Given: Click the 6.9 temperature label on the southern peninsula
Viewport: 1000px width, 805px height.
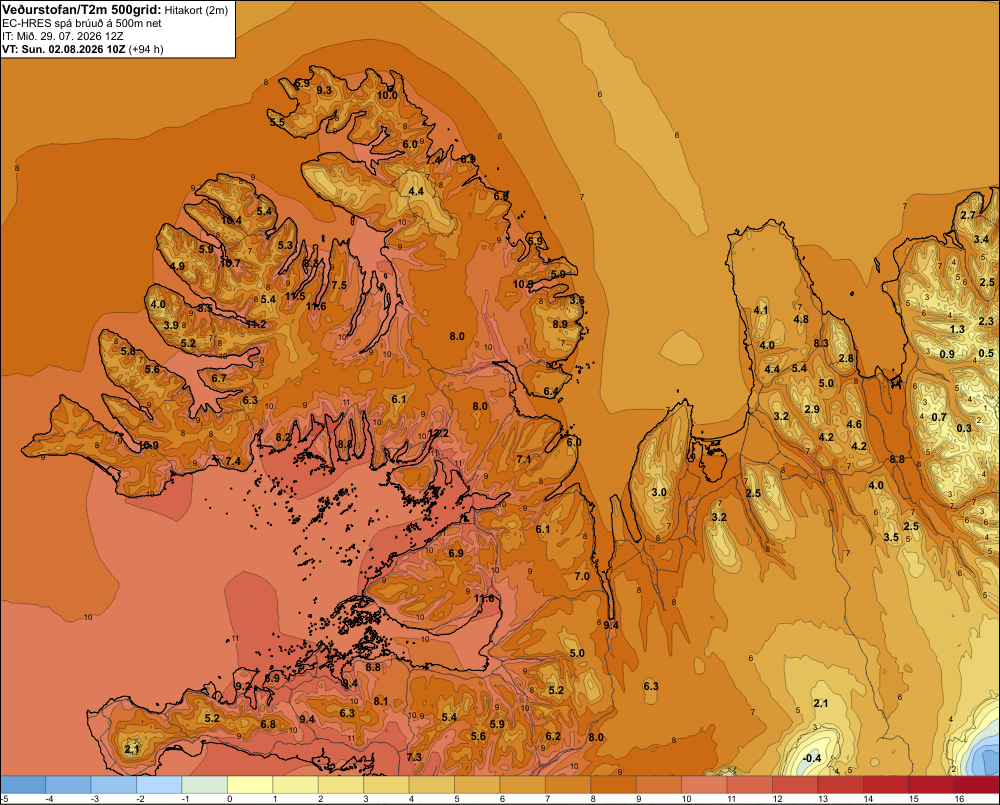Looking at the screenshot, I should click(x=456, y=552).
